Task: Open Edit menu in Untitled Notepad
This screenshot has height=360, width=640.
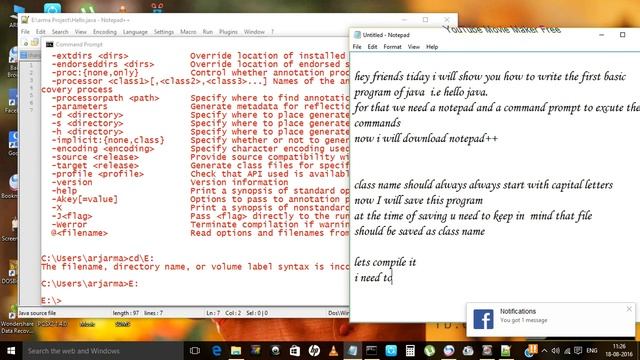Action: 372,47
